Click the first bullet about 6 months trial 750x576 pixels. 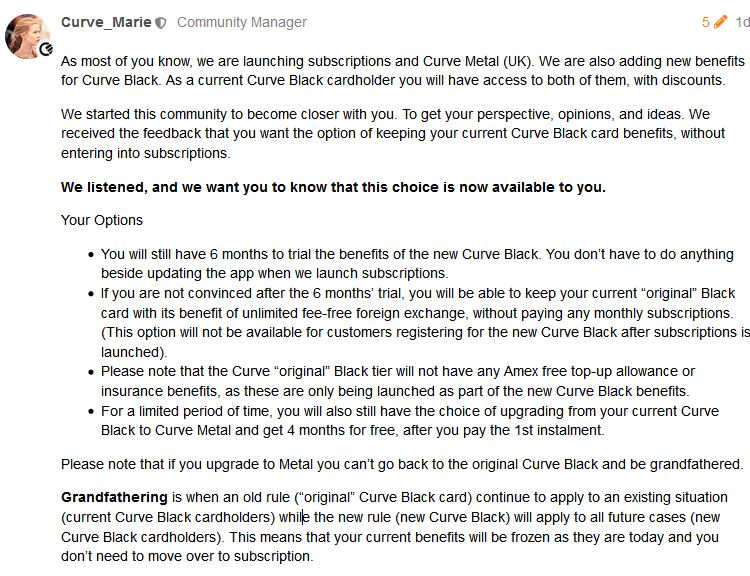pyautogui.click(x=417, y=264)
